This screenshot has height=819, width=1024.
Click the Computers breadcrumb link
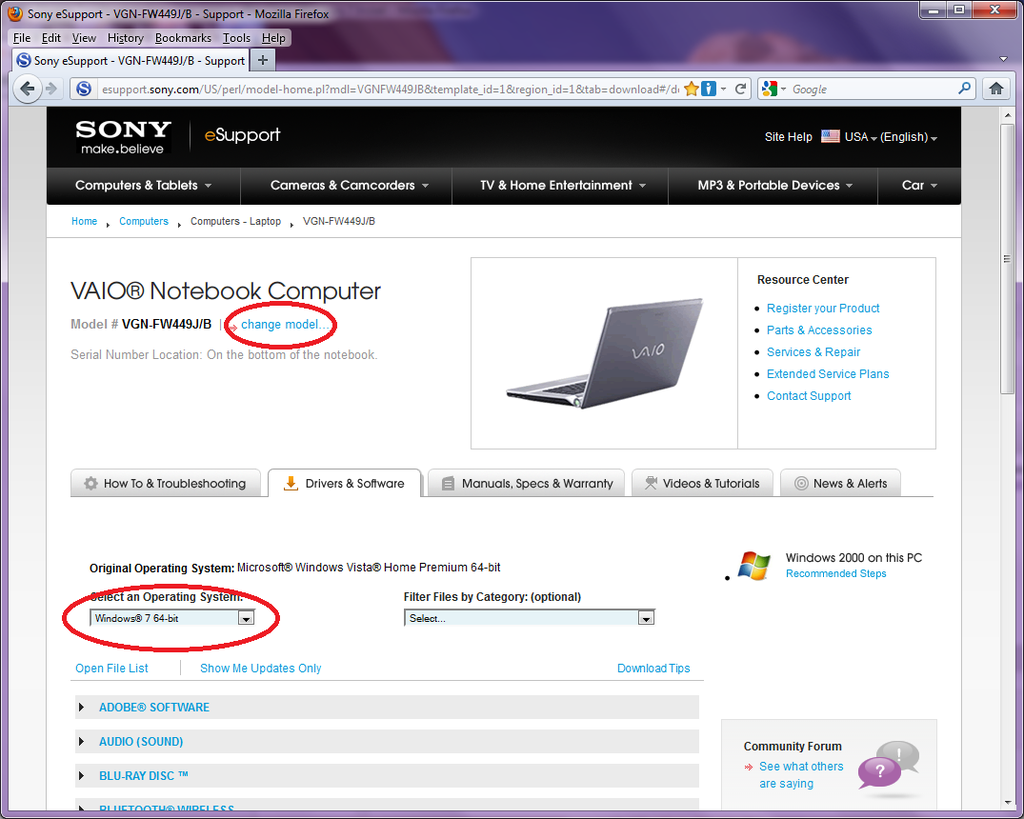pyautogui.click(x=144, y=221)
